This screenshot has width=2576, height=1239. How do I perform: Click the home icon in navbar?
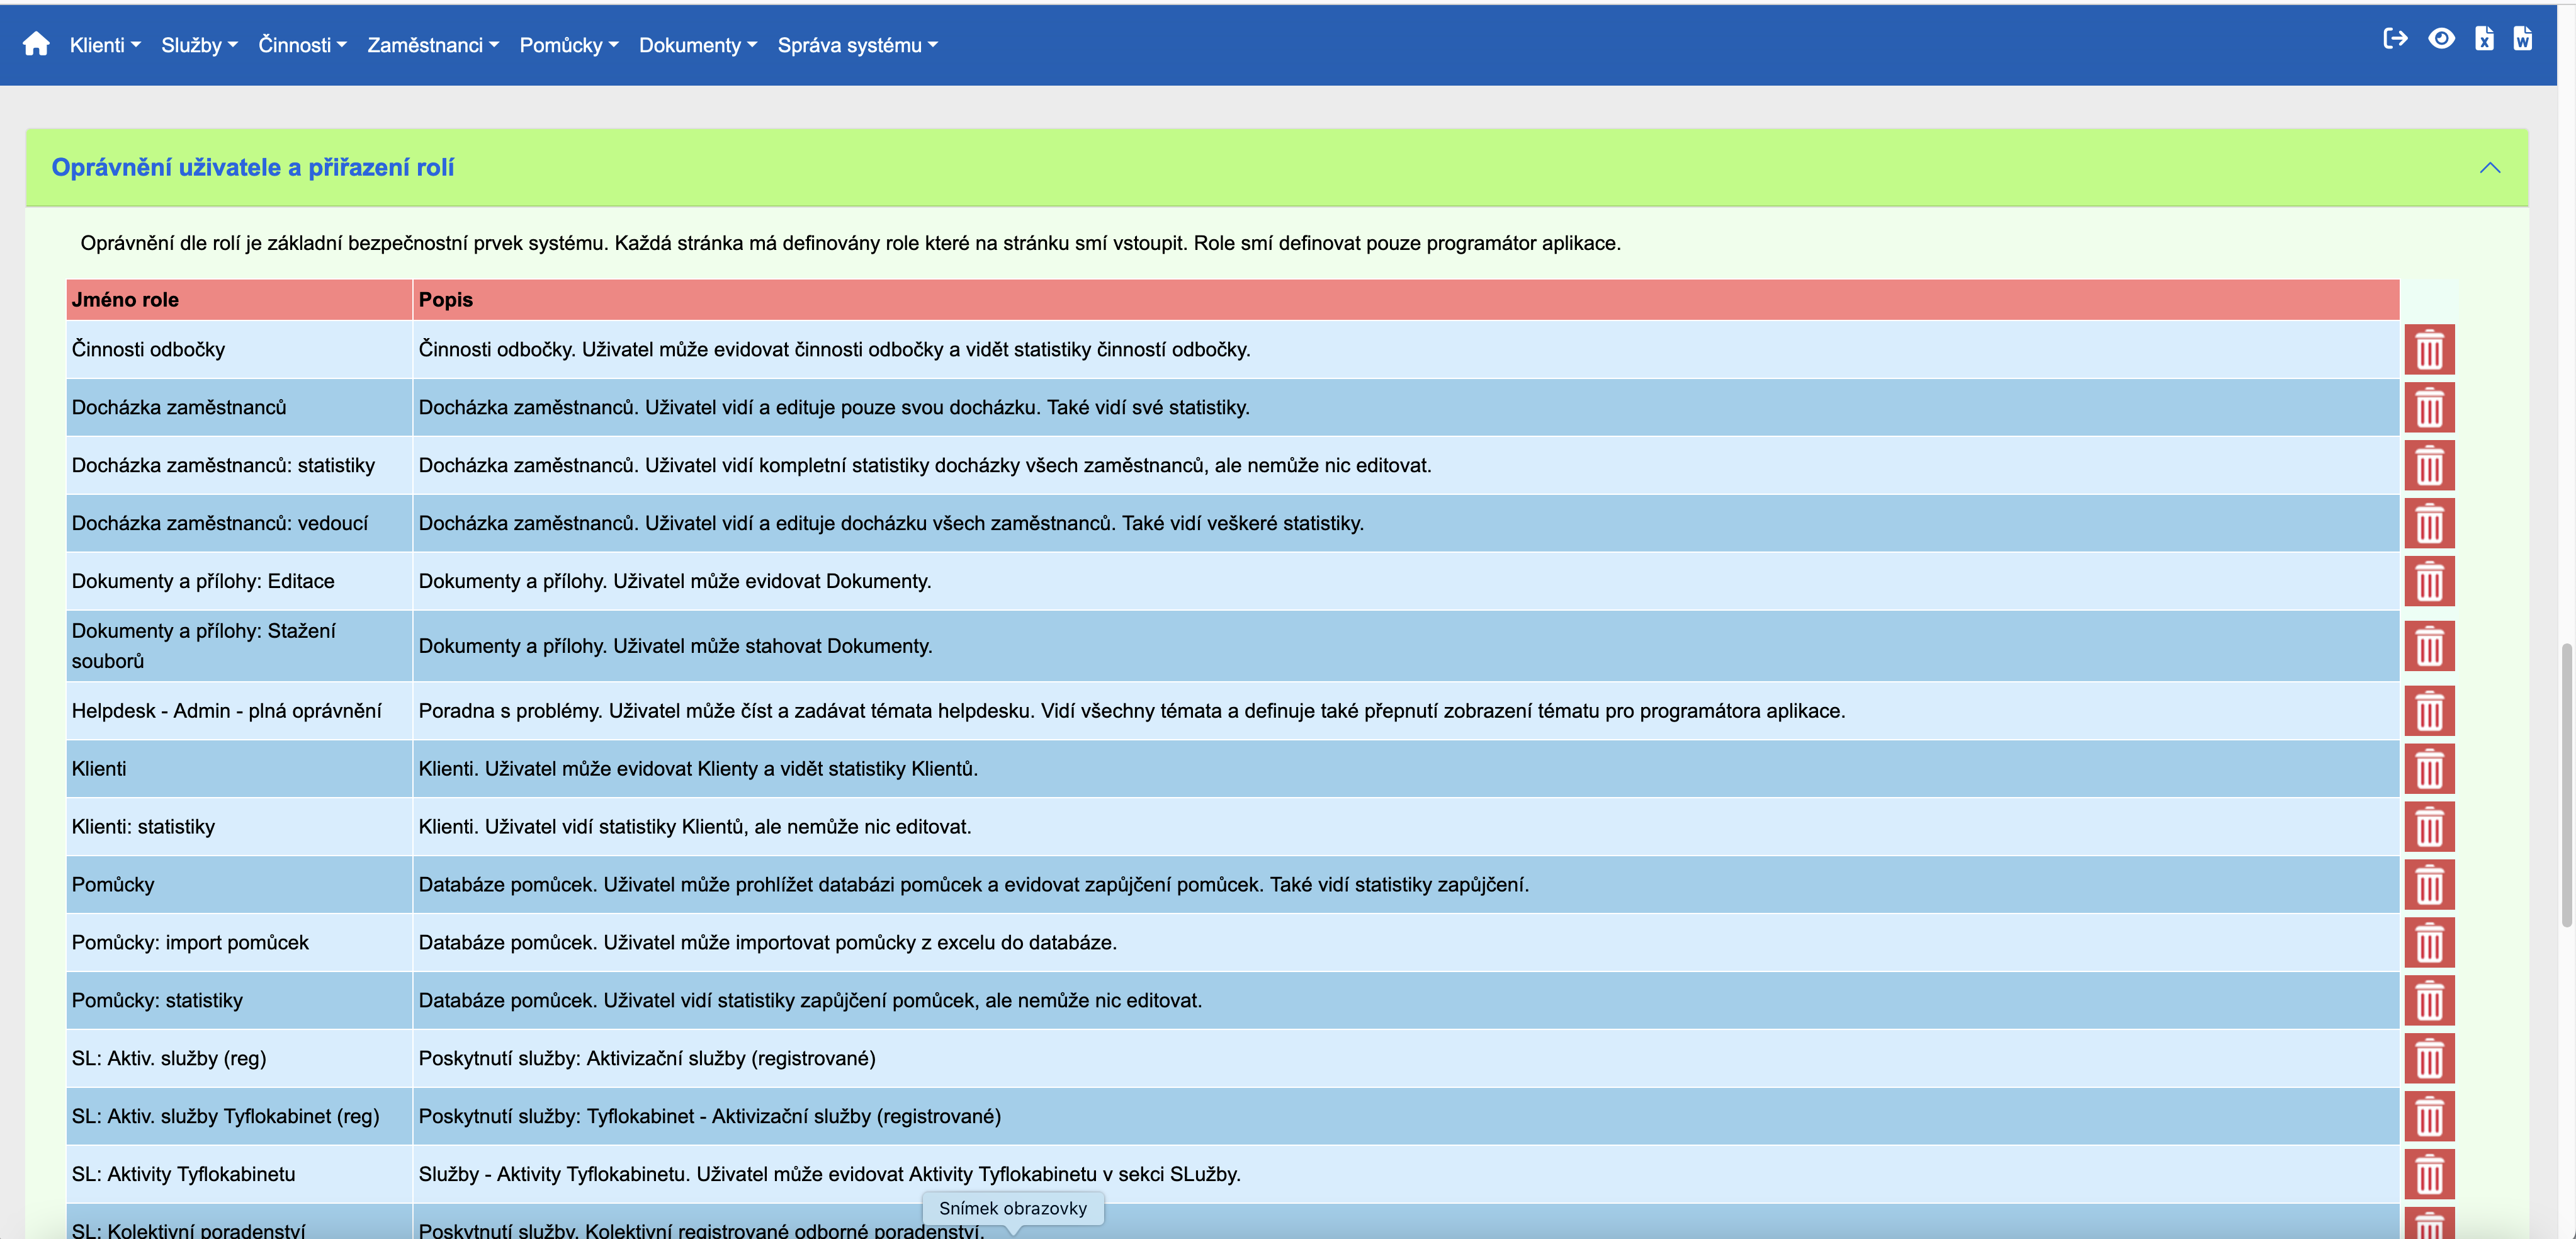pyautogui.click(x=36, y=44)
